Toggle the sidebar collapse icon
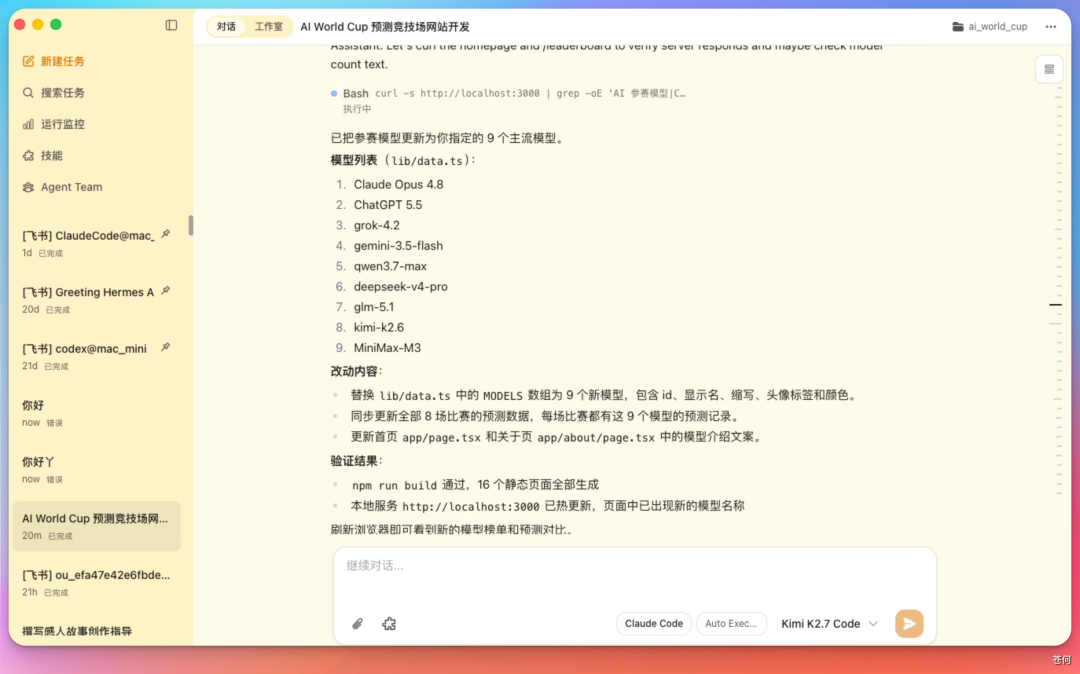This screenshot has width=1080, height=674. click(172, 25)
